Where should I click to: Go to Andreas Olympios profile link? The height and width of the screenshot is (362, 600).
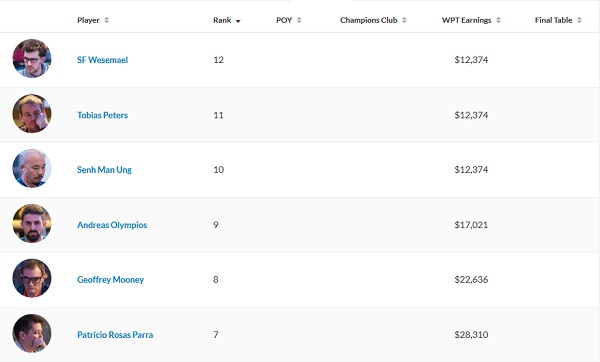coord(112,225)
